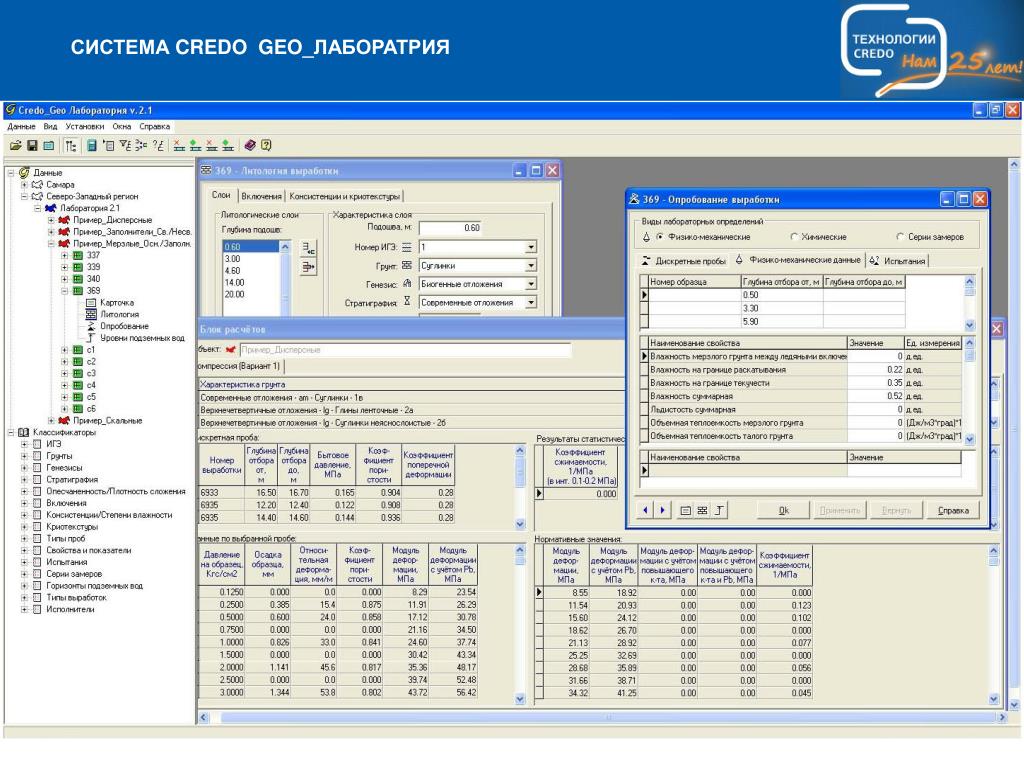The width and height of the screenshot is (1024, 768).
Task: Select the Серии замеров radio button
Action: coord(901,237)
